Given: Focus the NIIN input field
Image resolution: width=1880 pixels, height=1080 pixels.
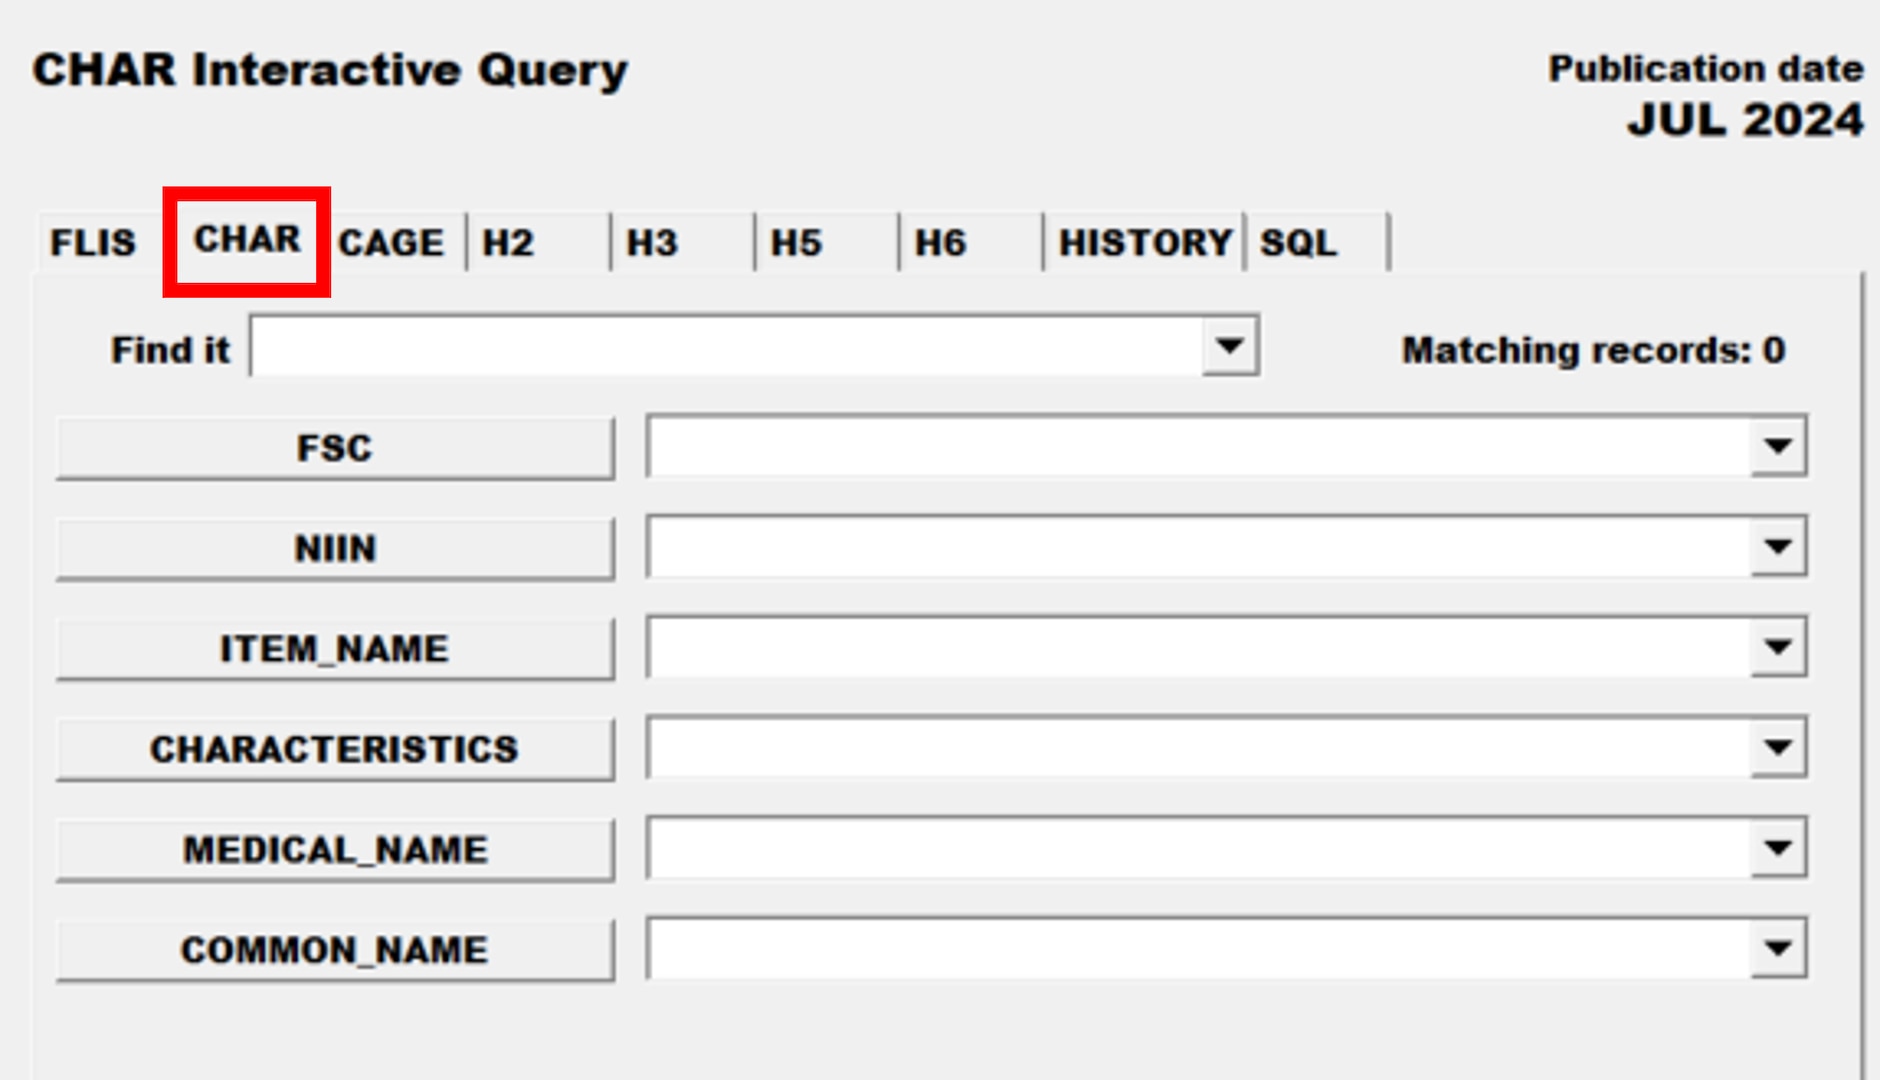Looking at the screenshot, I should (1200, 546).
